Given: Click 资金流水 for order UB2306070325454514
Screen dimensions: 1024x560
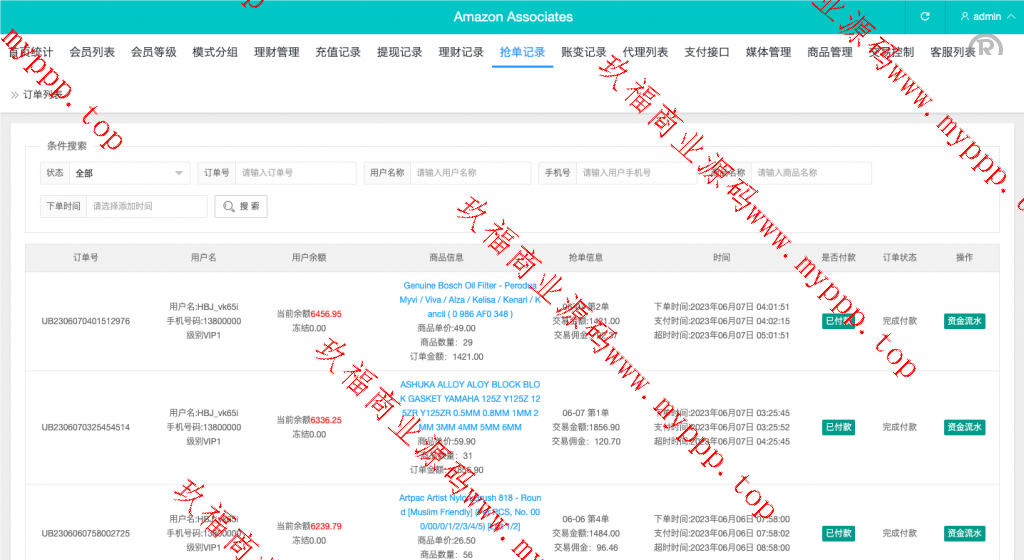Looking at the screenshot, I should [964, 427].
